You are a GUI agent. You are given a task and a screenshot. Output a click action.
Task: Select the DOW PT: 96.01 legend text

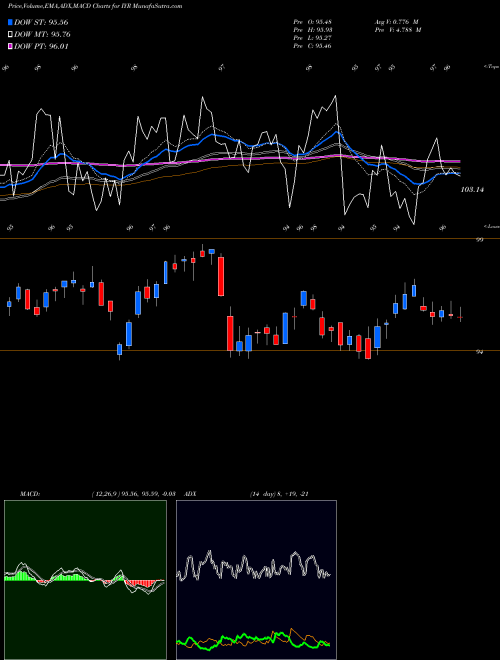point(41,46)
